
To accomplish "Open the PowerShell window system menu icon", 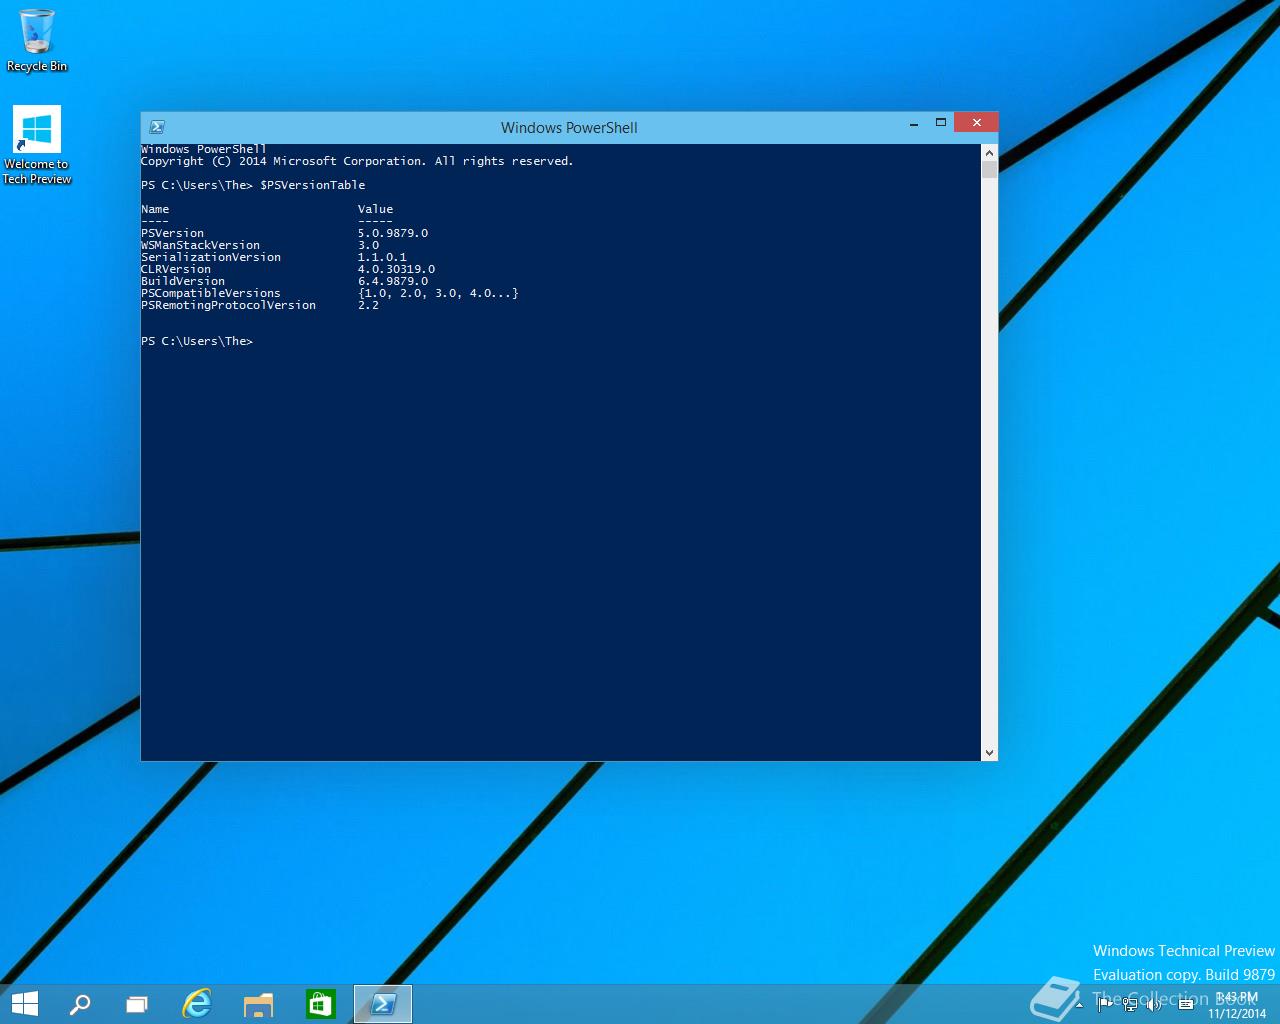I will pos(157,127).
